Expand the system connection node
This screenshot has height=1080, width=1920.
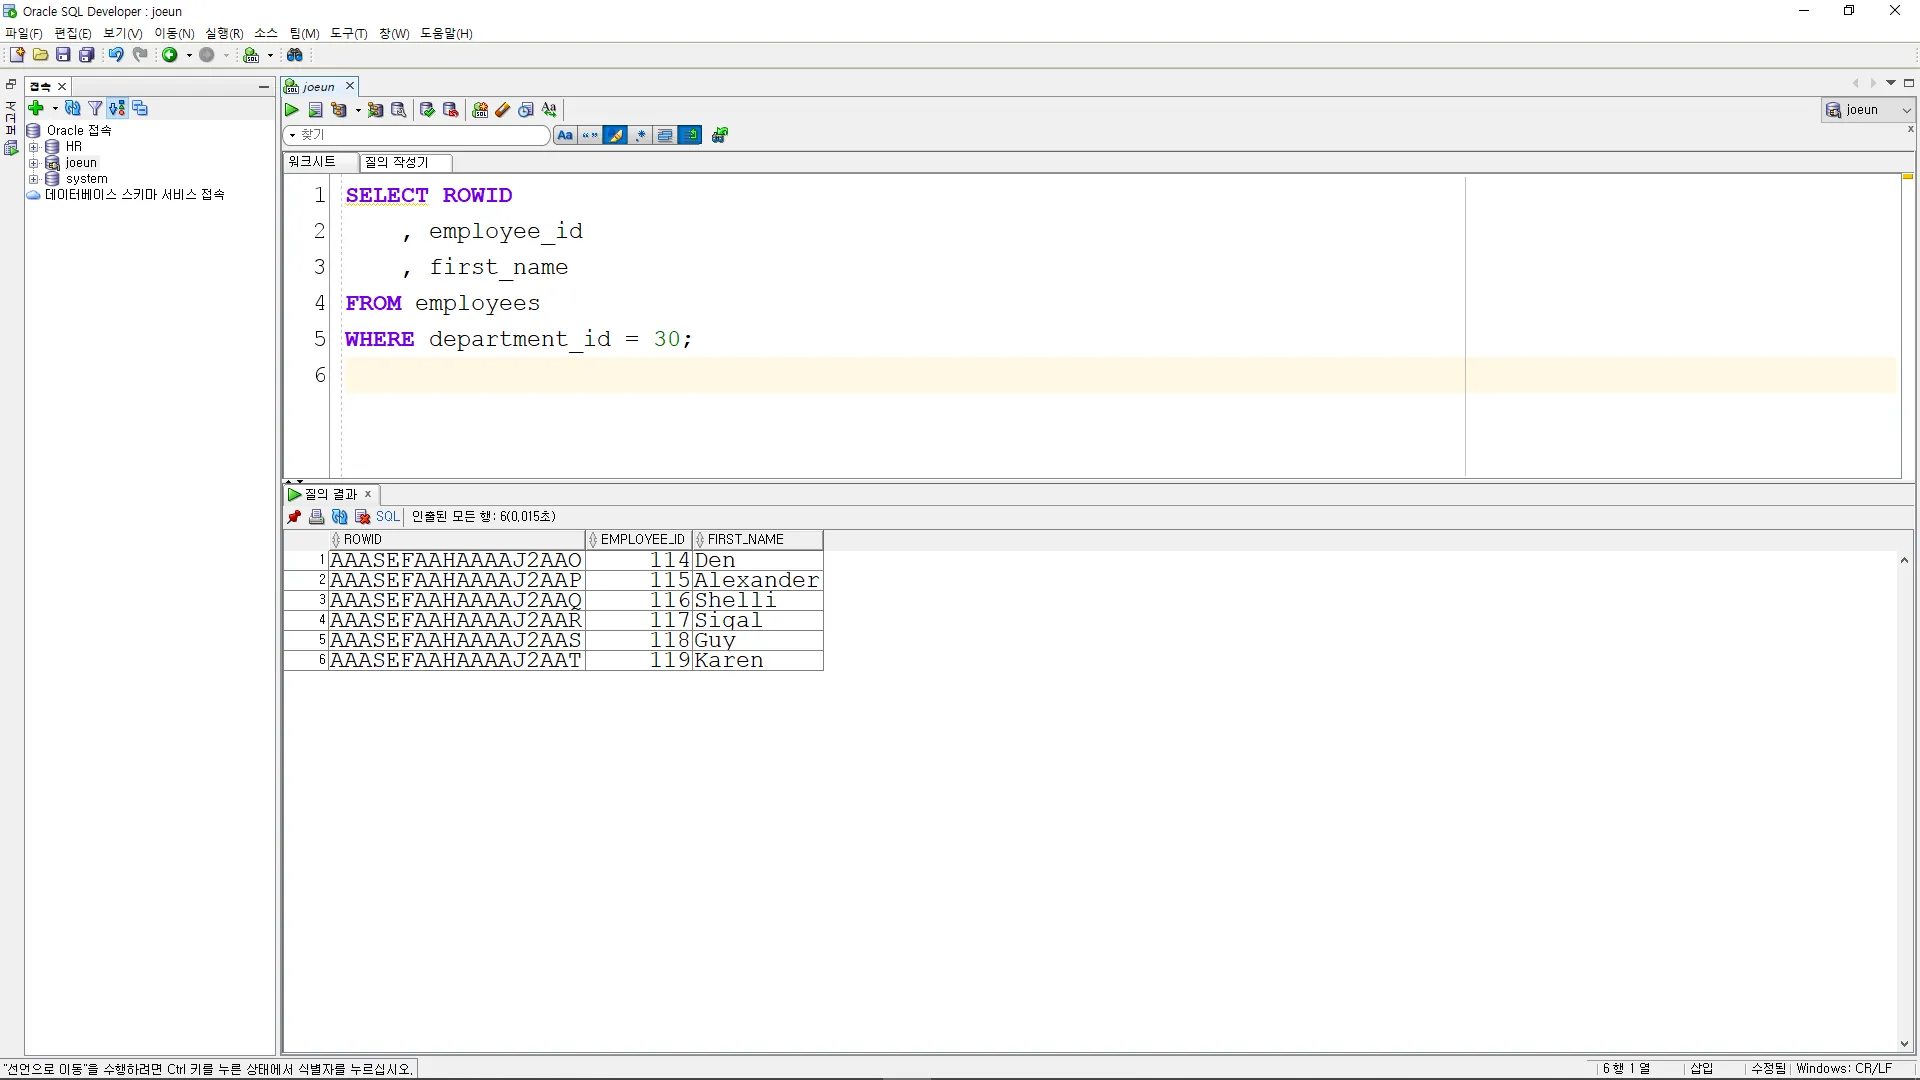tap(33, 179)
